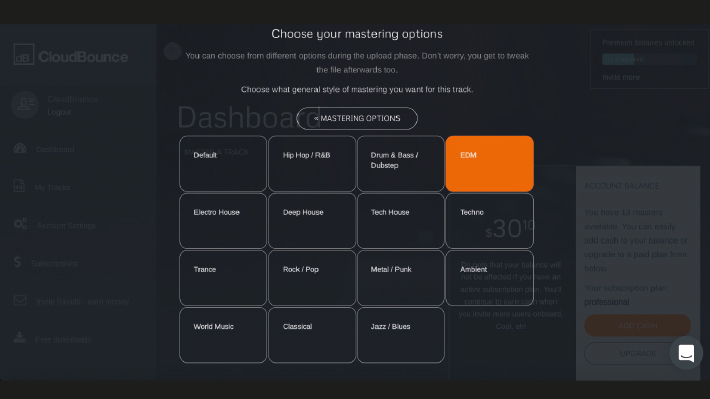Click the Dashboard gauge icon in sidebar
Viewport: 710px width, 399px height.
coord(20,149)
